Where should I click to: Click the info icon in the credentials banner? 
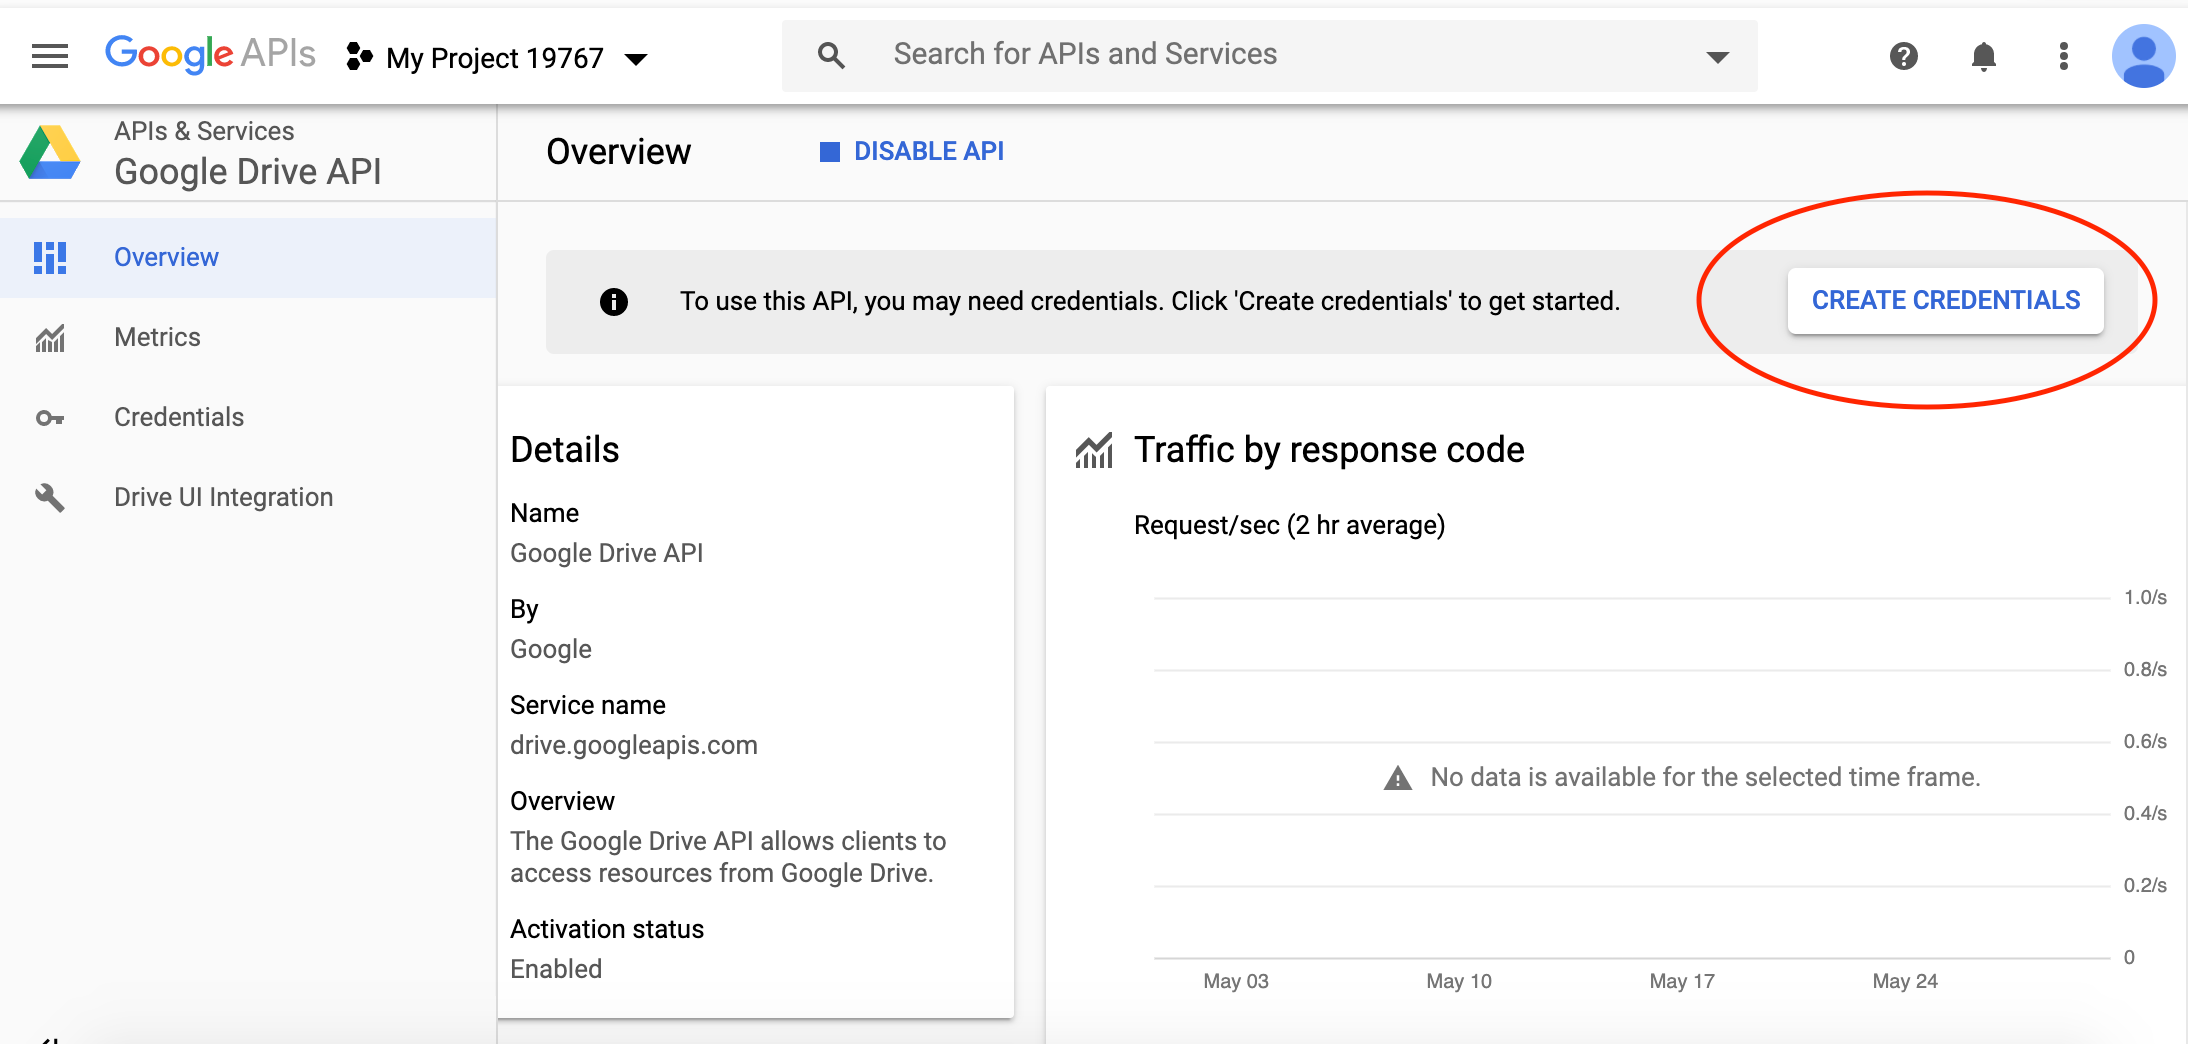[x=613, y=301]
